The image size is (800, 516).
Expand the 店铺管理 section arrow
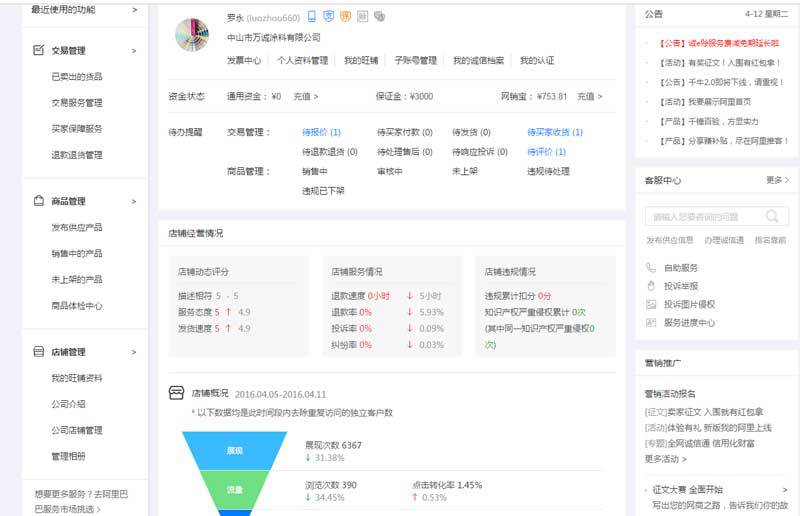coord(134,352)
